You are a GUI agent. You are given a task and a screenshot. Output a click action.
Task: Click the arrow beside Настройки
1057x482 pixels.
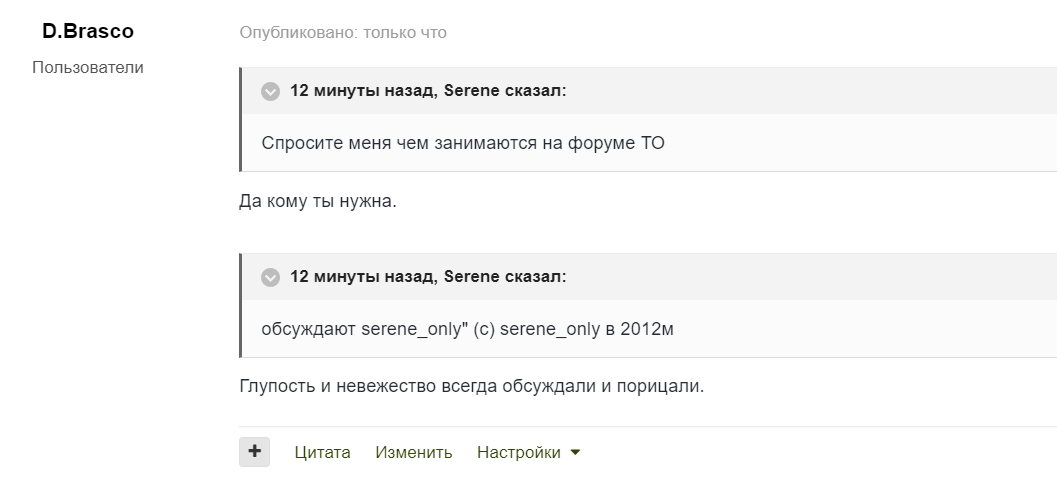coord(575,452)
